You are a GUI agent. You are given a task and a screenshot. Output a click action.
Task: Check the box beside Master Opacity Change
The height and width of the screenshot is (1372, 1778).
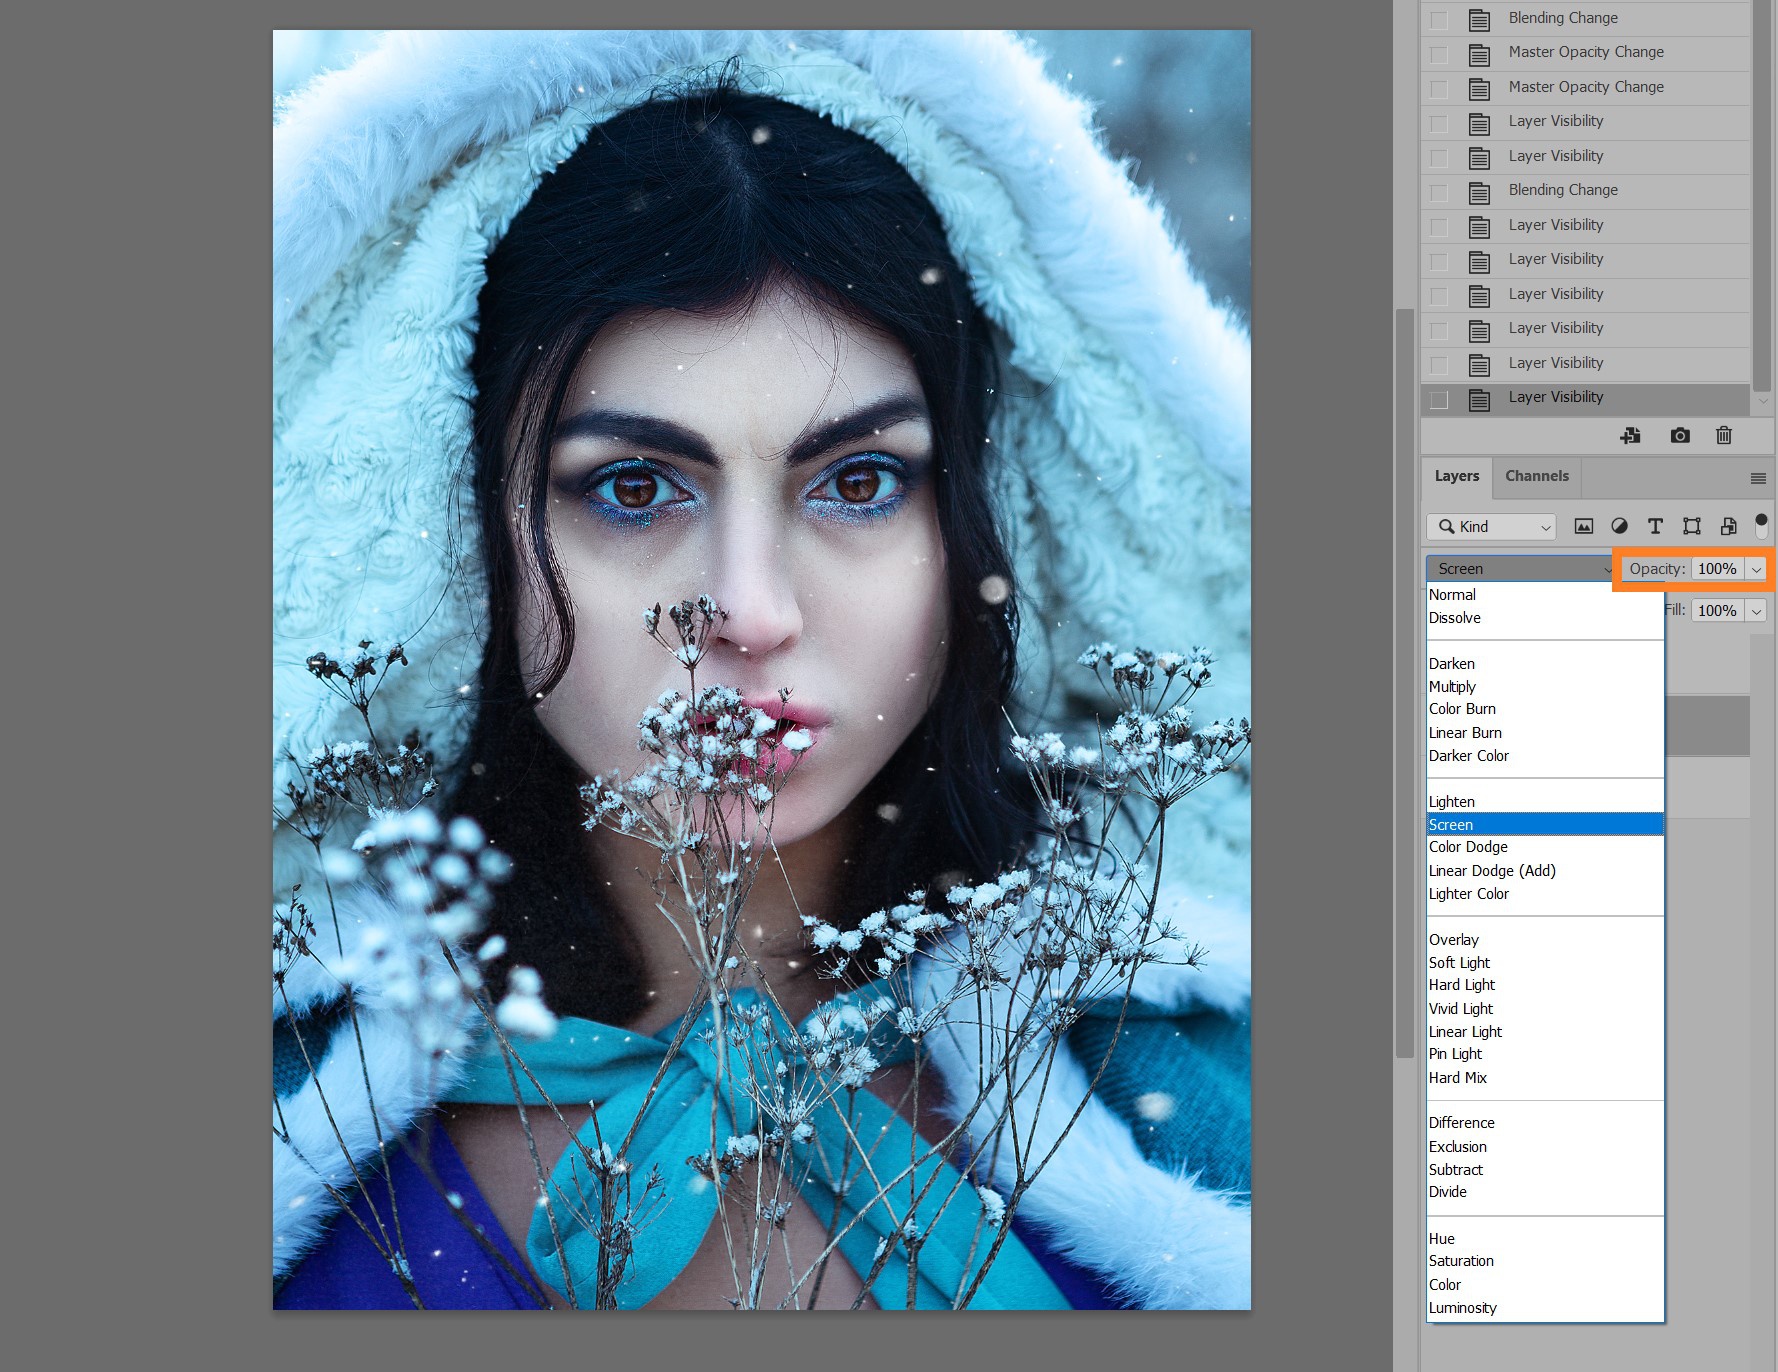[1439, 53]
